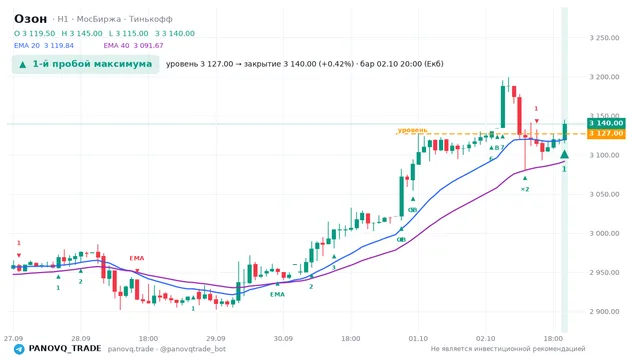
Task: Click the 02.10 date on the time axis
Action: pyautogui.click(x=486, y=338)
